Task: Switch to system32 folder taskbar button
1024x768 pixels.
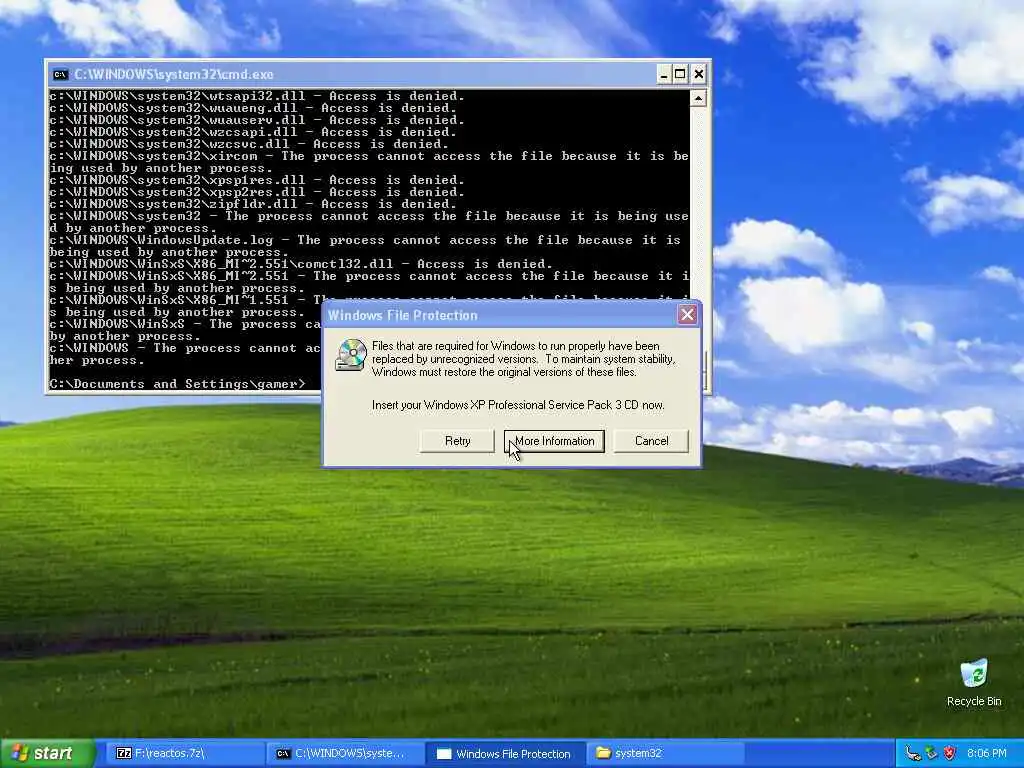Action: pos(666,754)
